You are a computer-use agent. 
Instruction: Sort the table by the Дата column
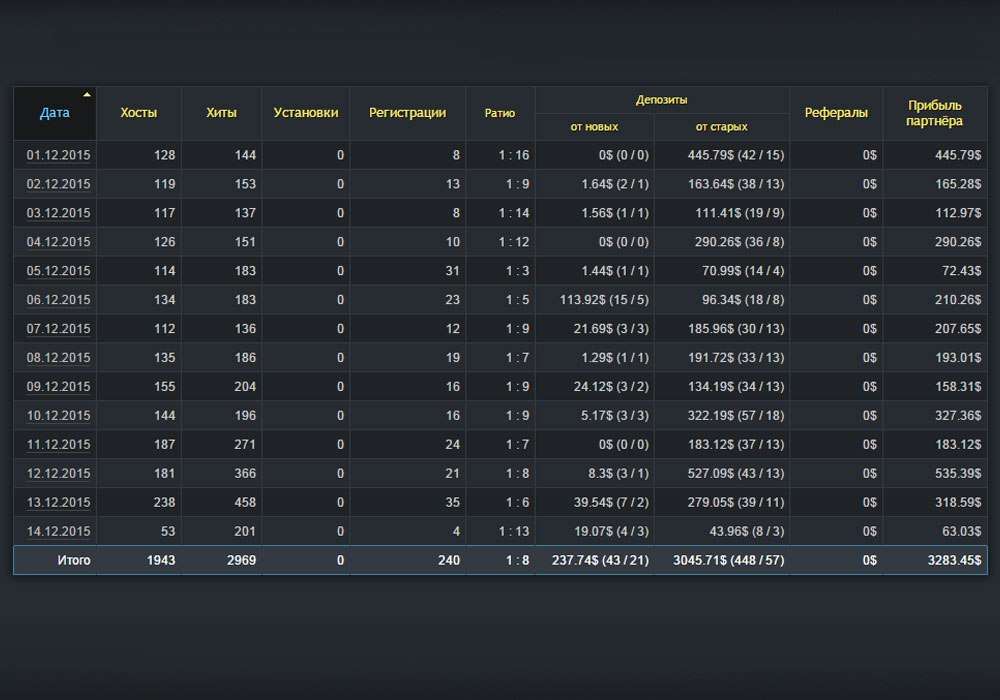(x=54, y=113)
